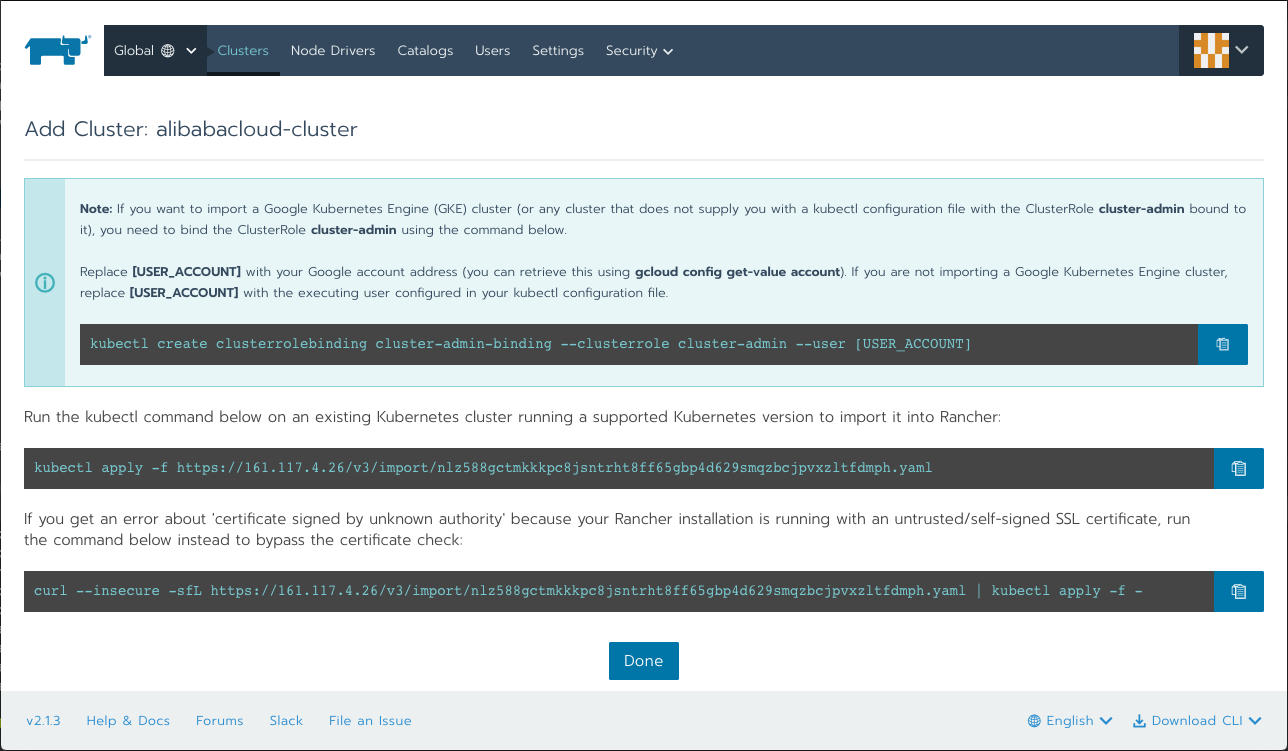
Task: Go to the Catalogs tab
Action: click(425, 50)
